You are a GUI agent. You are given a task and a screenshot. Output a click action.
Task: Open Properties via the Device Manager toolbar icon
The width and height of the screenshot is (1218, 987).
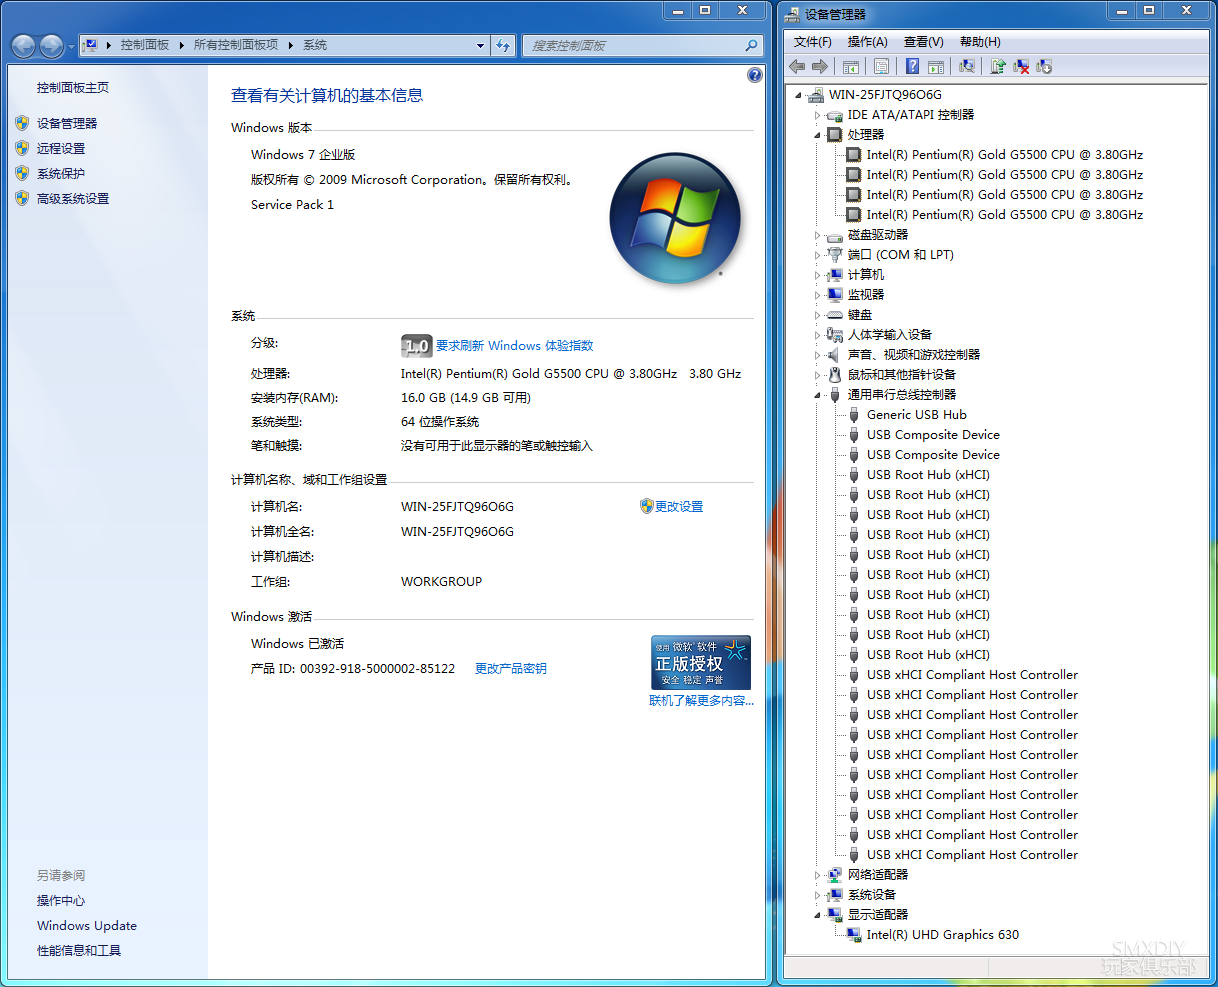point(881,66)
